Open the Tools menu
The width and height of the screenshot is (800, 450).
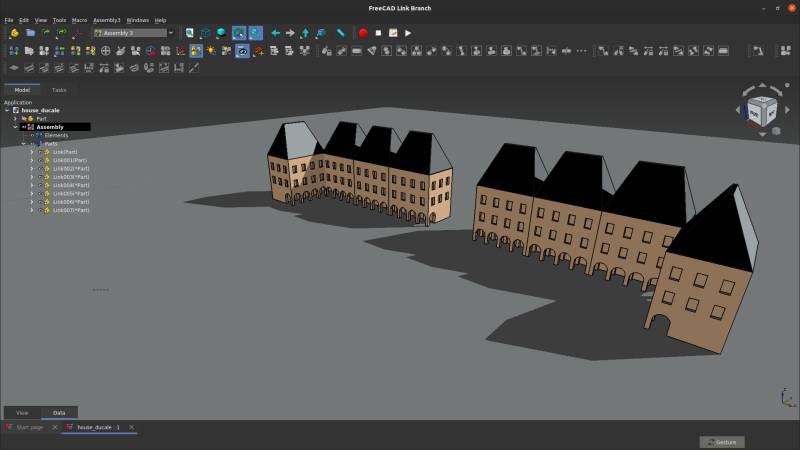point(59,20)
